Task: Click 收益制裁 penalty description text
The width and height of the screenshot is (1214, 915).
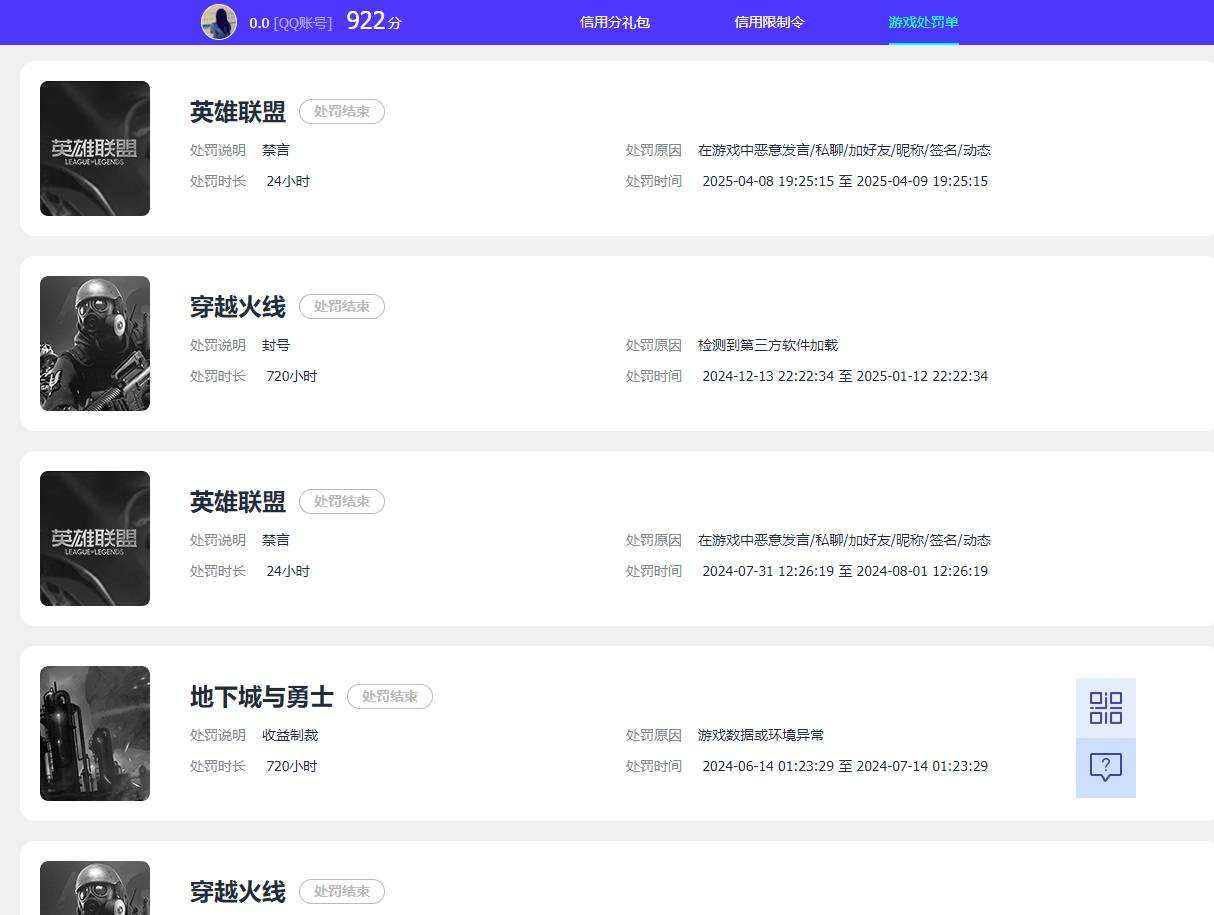Action: (290, 735)
